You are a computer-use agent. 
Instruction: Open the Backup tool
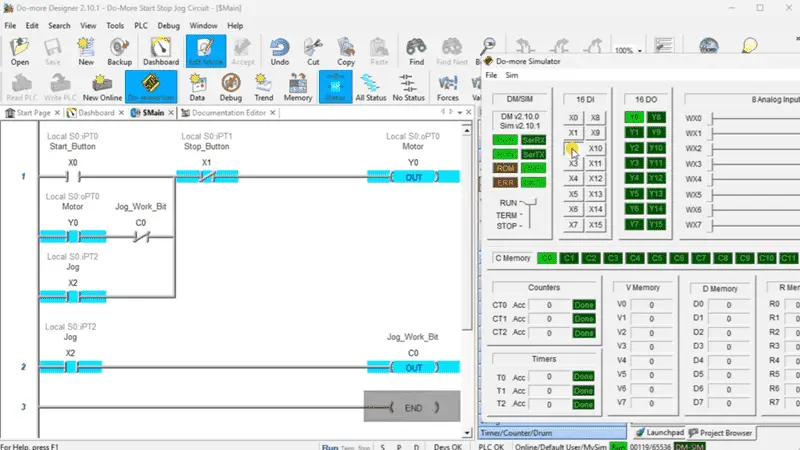[x=119, y=52]
